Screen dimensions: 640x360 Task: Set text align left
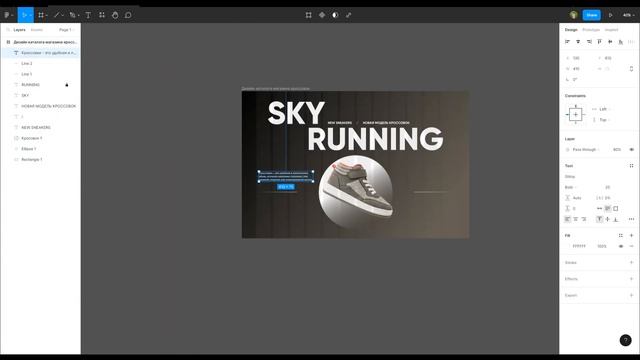(567, 219)
